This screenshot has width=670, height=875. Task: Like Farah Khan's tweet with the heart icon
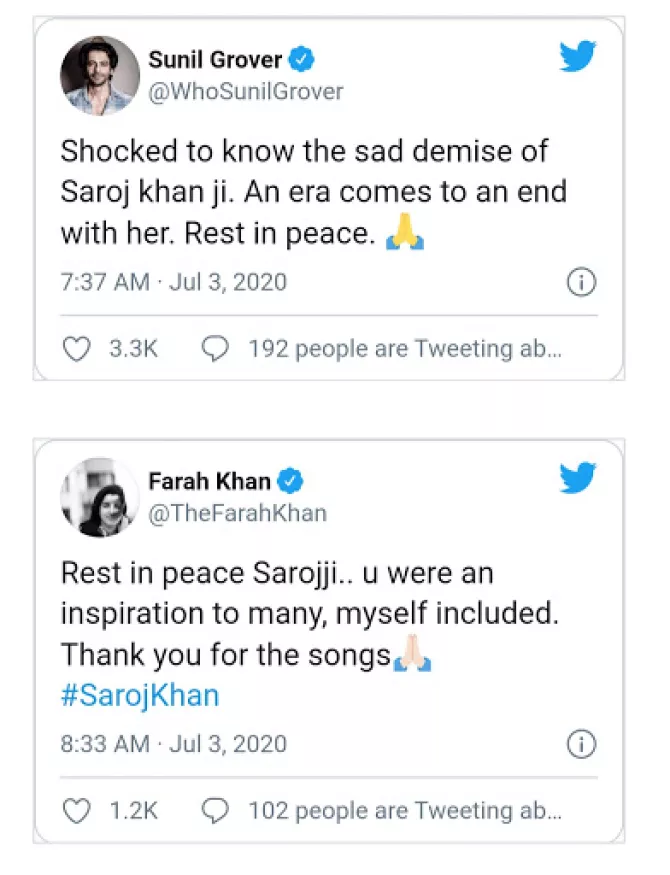click(78, 809)
